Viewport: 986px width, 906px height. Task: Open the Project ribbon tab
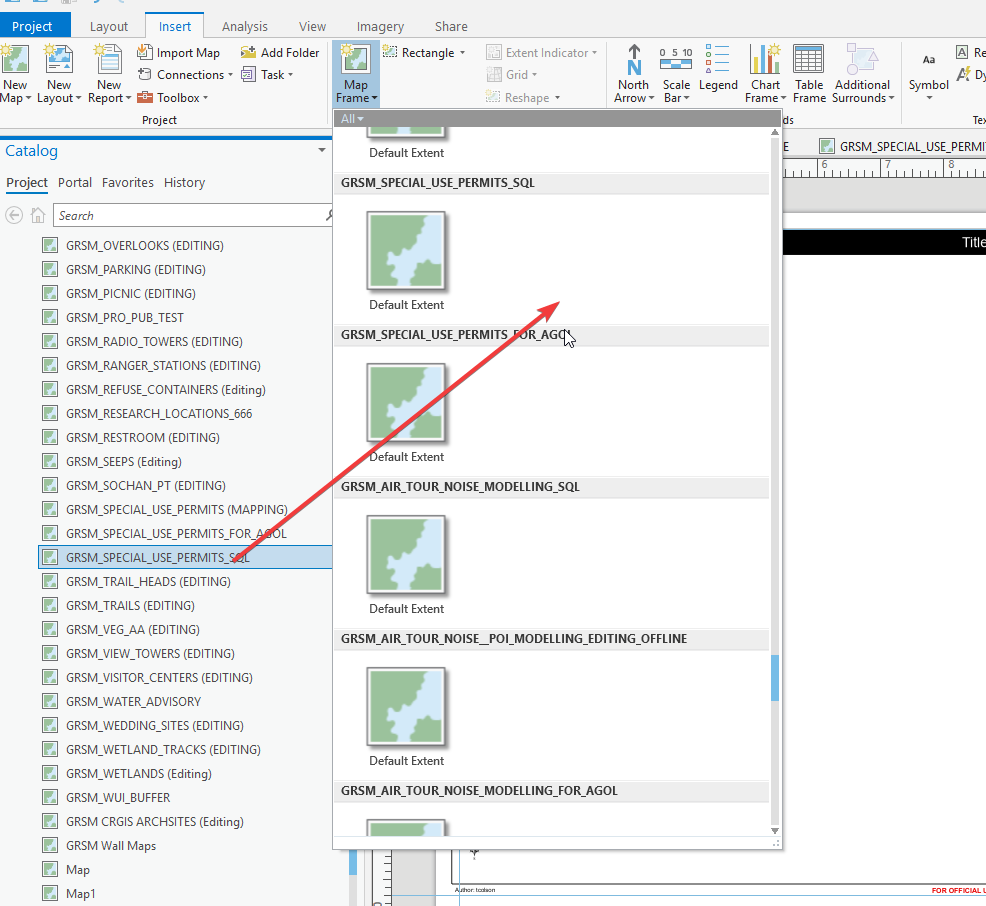click(x=32, y=26)
